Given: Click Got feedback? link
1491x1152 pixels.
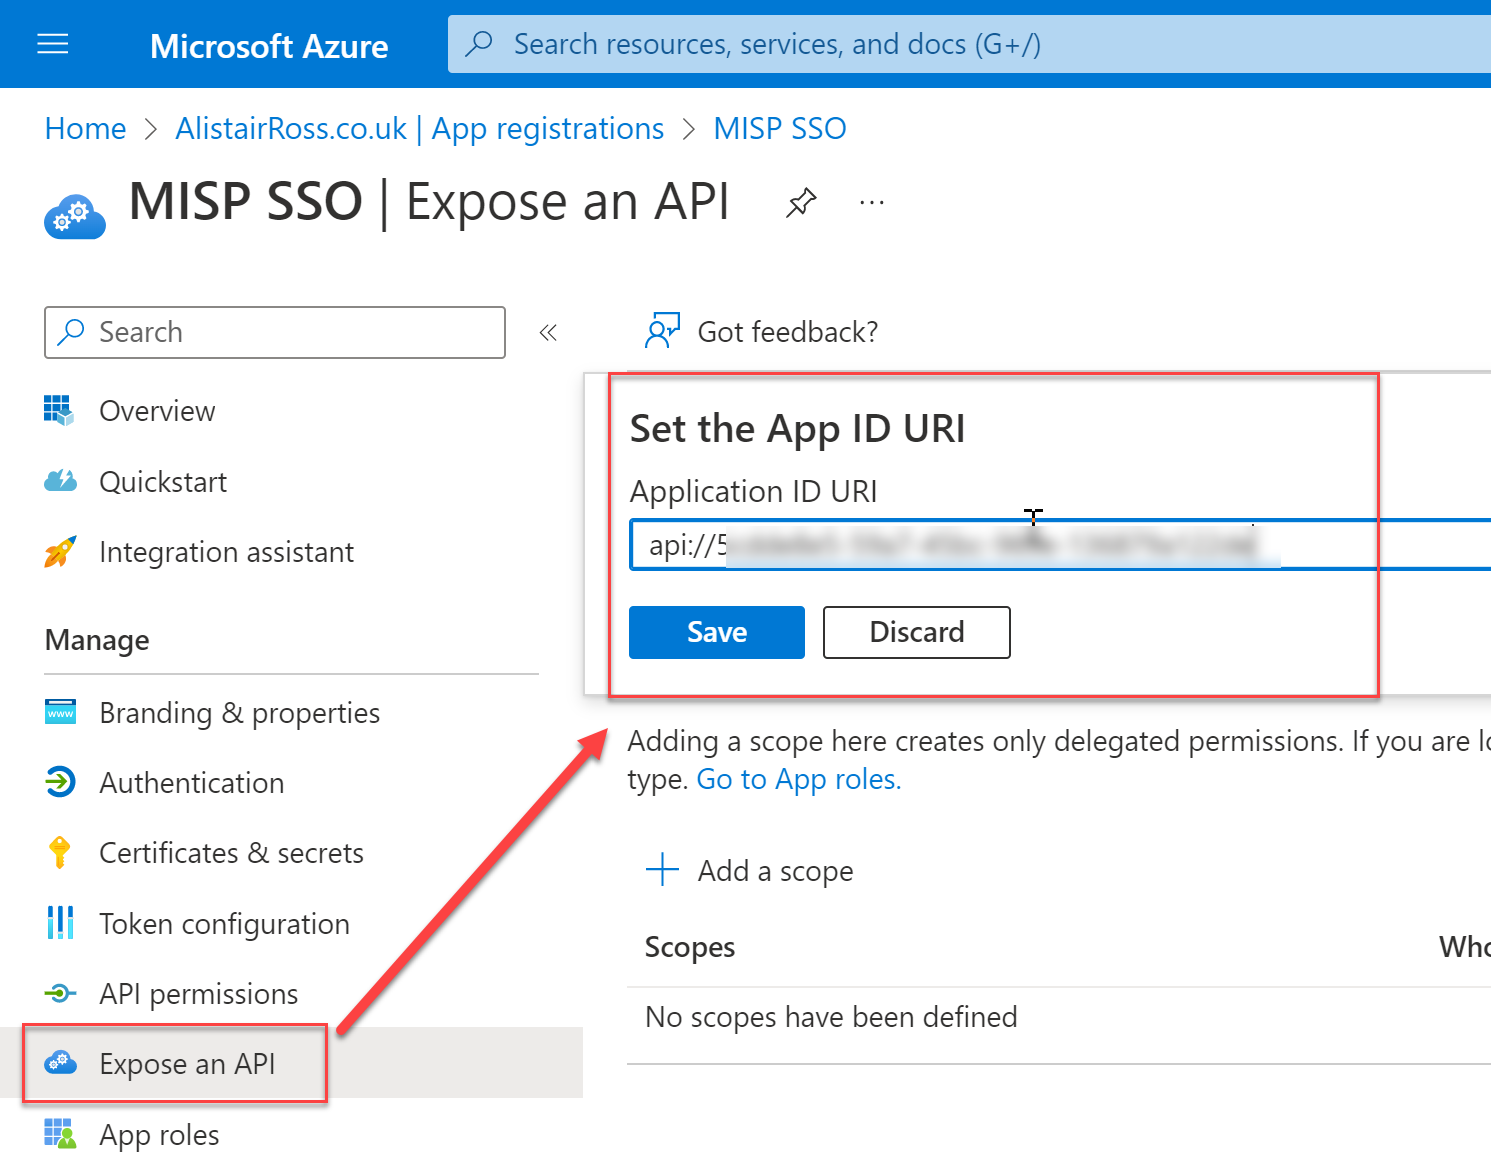Looking at the screenshot, I should 788,332.
